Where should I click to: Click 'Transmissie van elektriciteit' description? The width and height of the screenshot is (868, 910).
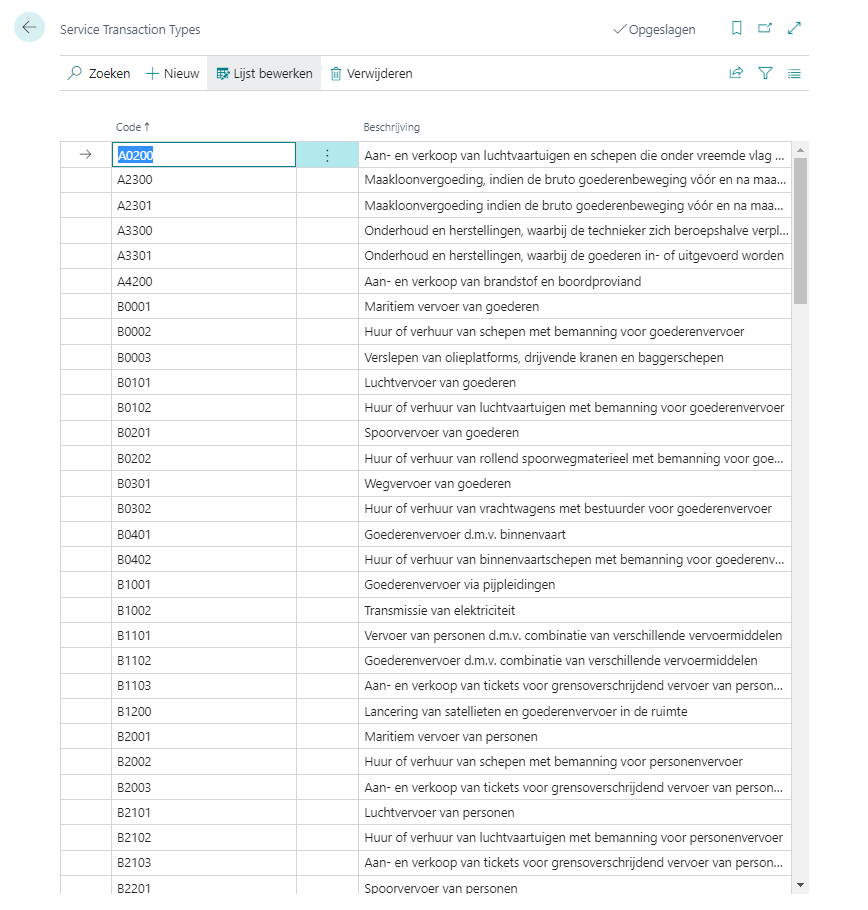[439, 611]
